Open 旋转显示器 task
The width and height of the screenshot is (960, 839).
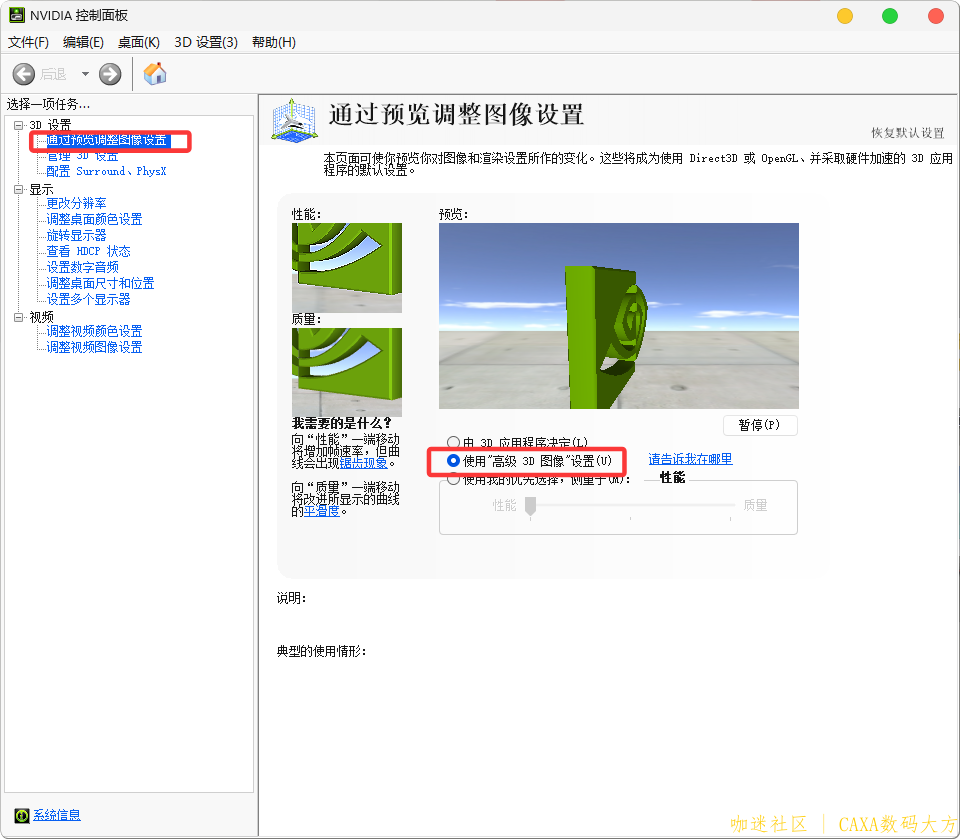click(x=77, y=235)
